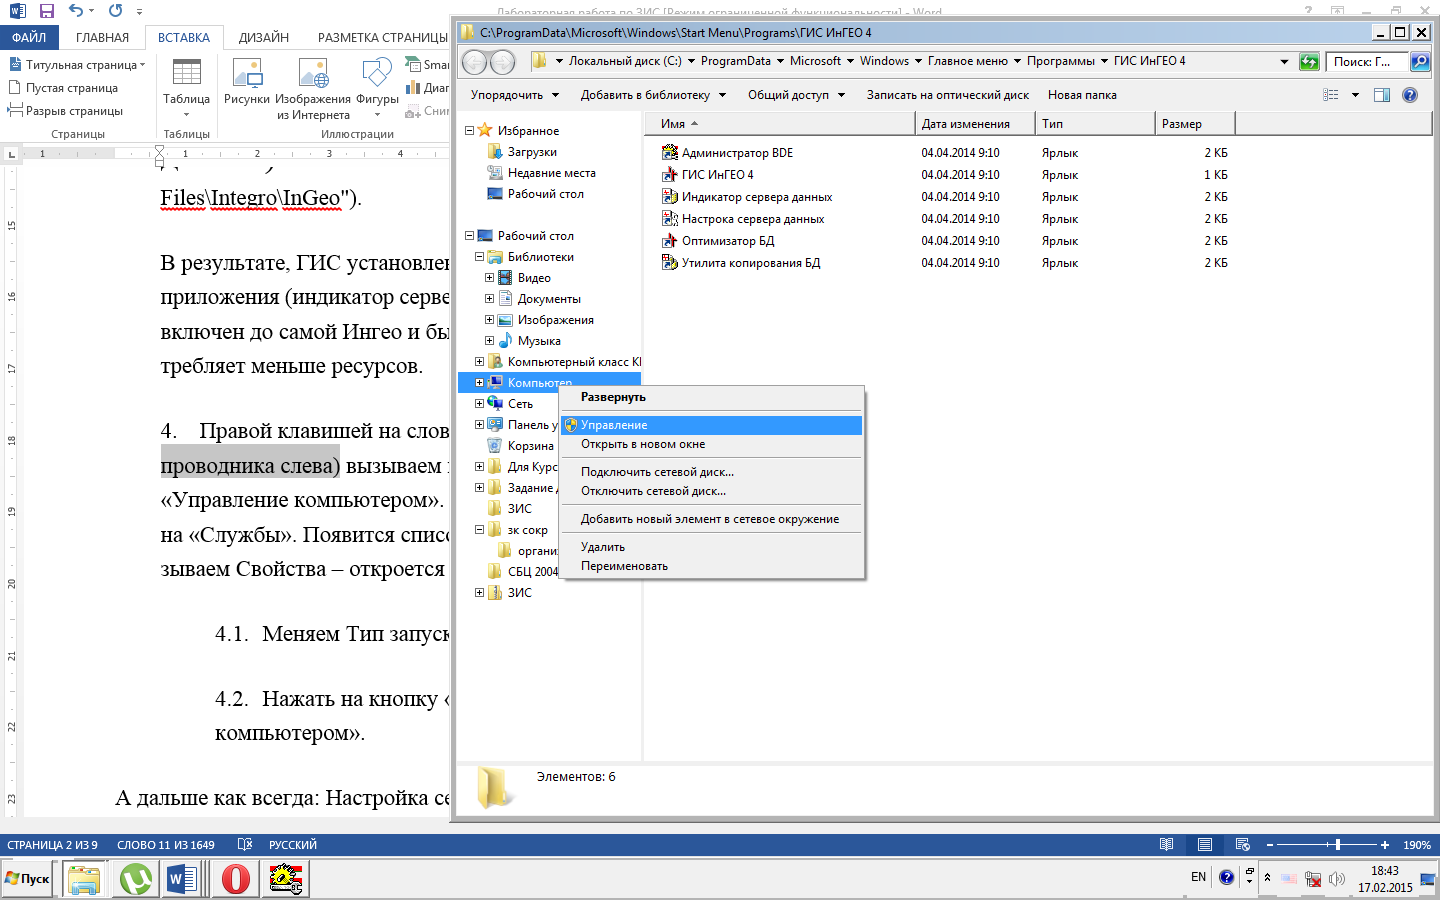Viewport: 1440px width, 900px height.
Task: Expand the Видео library node
Action: [x=489, y=278]
